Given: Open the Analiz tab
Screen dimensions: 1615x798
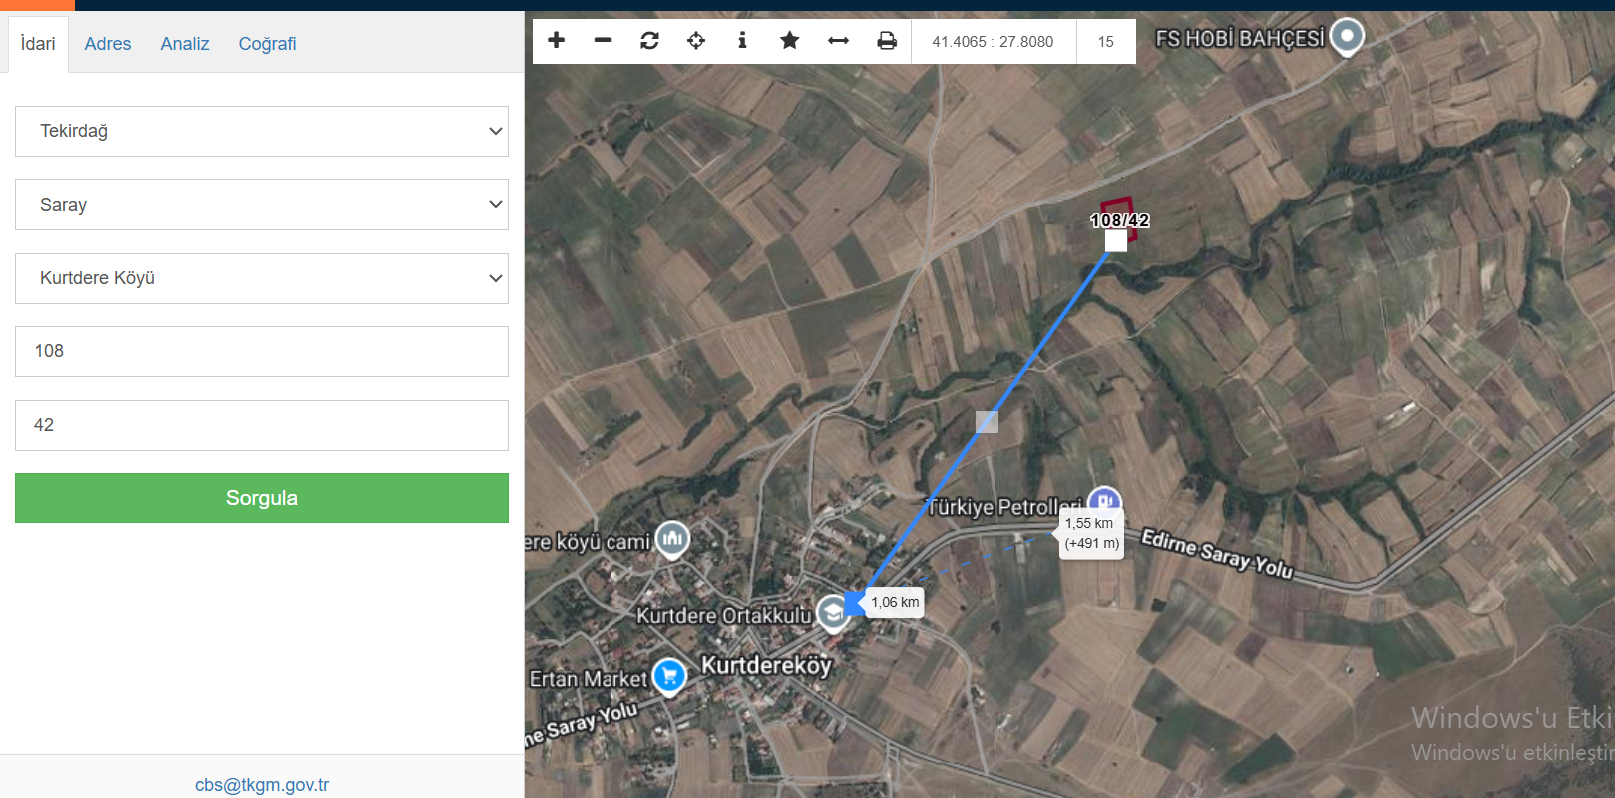Looking at the screenshot, I should [185, 44].
